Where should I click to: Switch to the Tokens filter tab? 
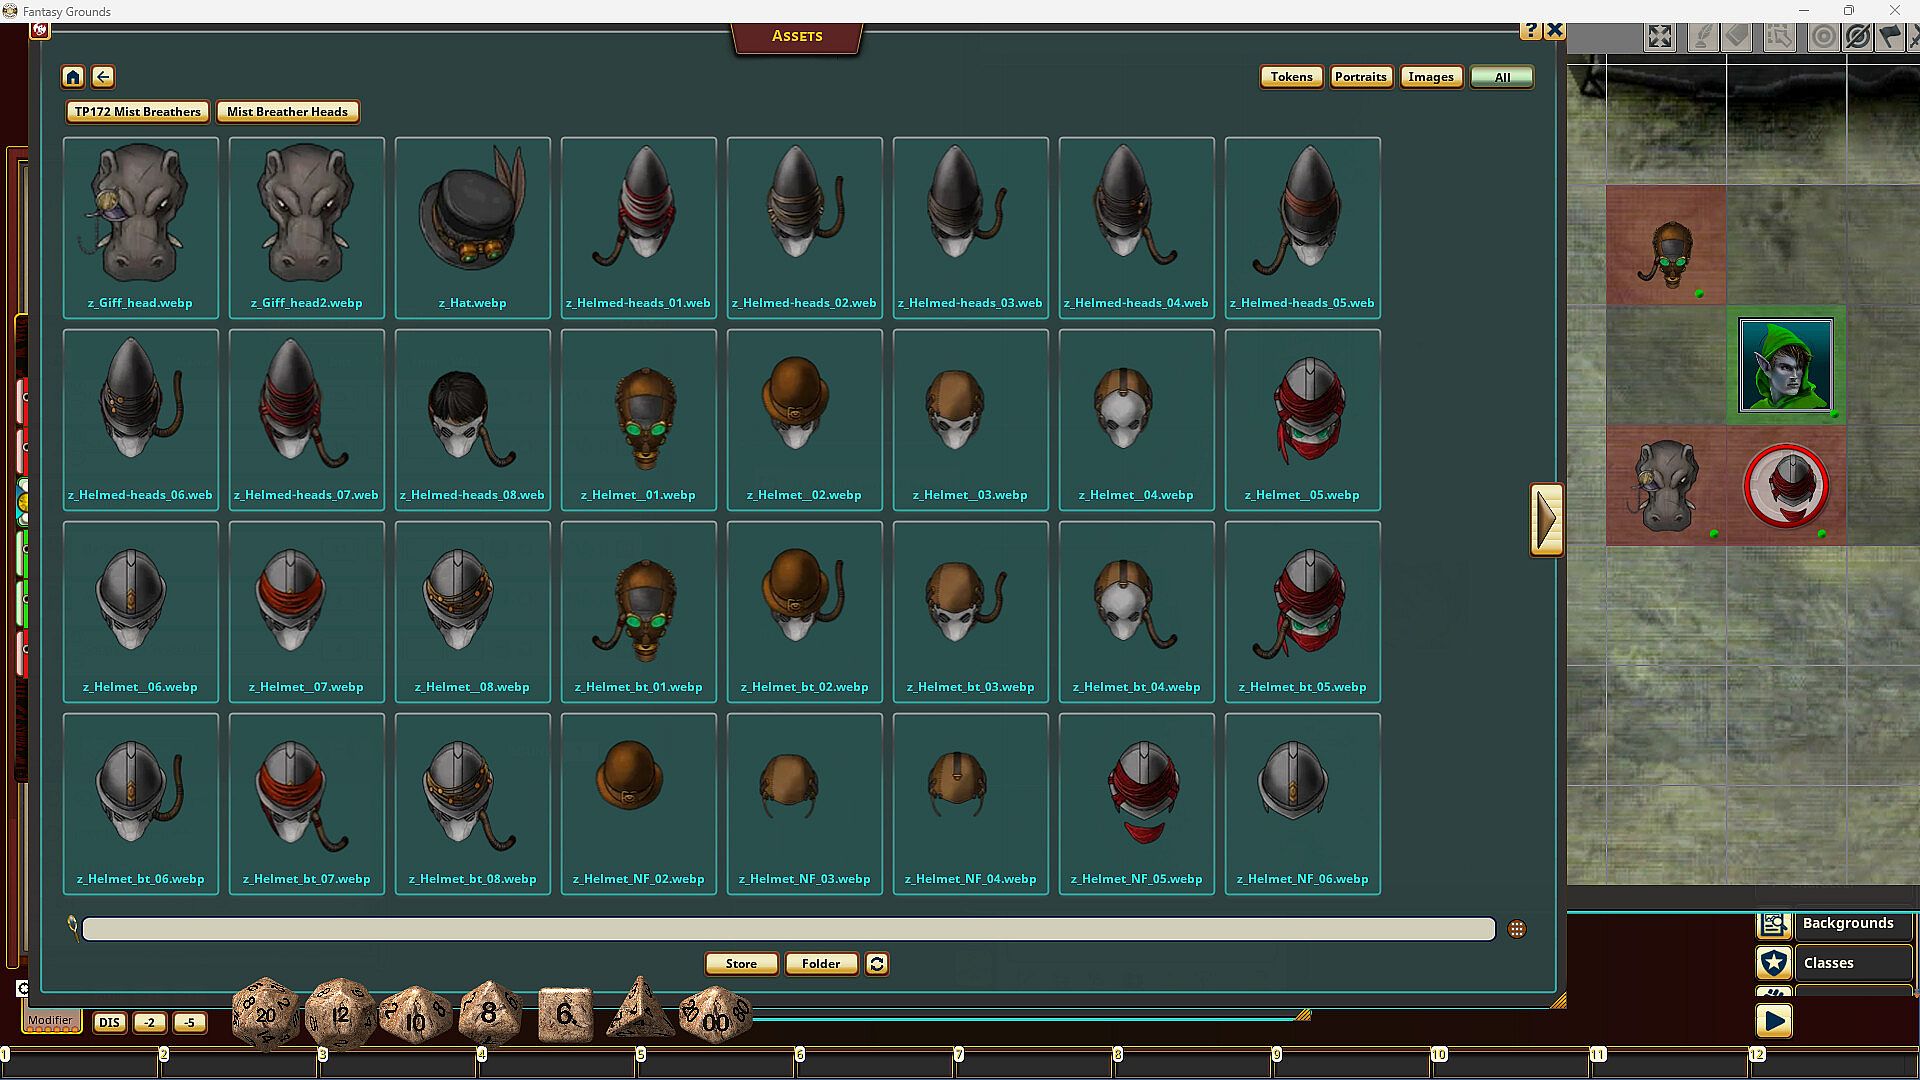click(x=1291, y=77)
